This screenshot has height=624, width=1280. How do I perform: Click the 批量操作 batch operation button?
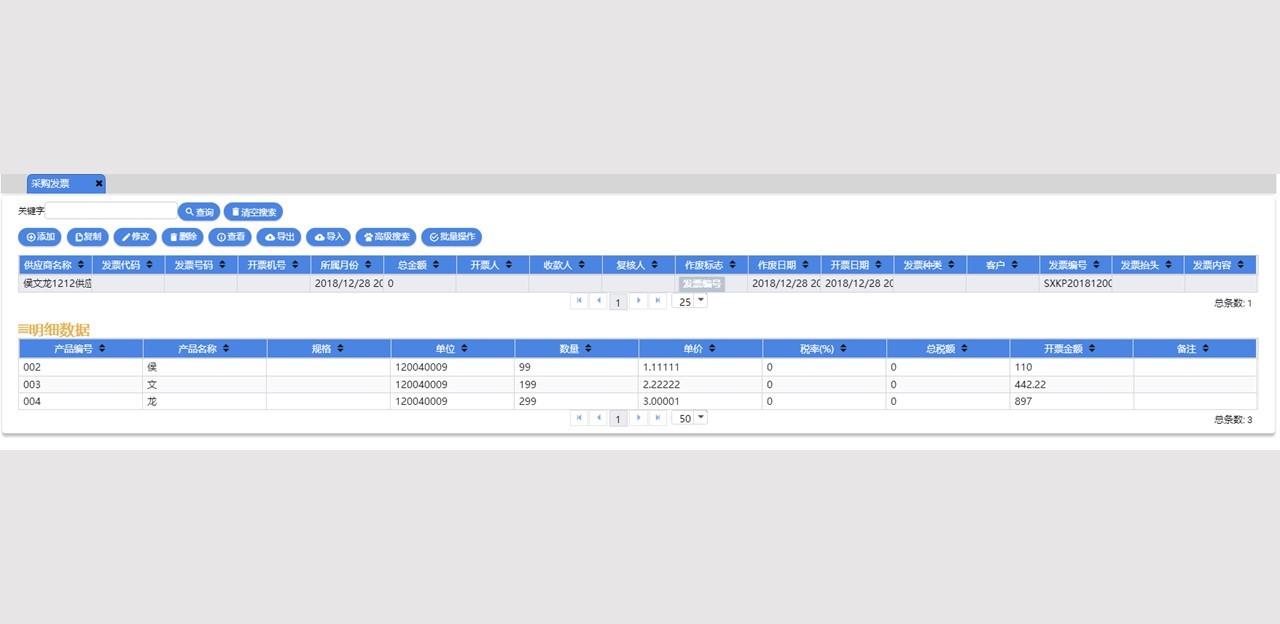coord(451,237)
